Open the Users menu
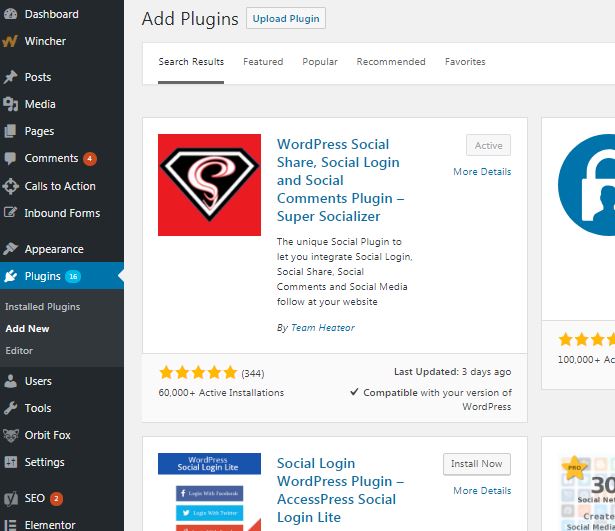 (38, 381)
